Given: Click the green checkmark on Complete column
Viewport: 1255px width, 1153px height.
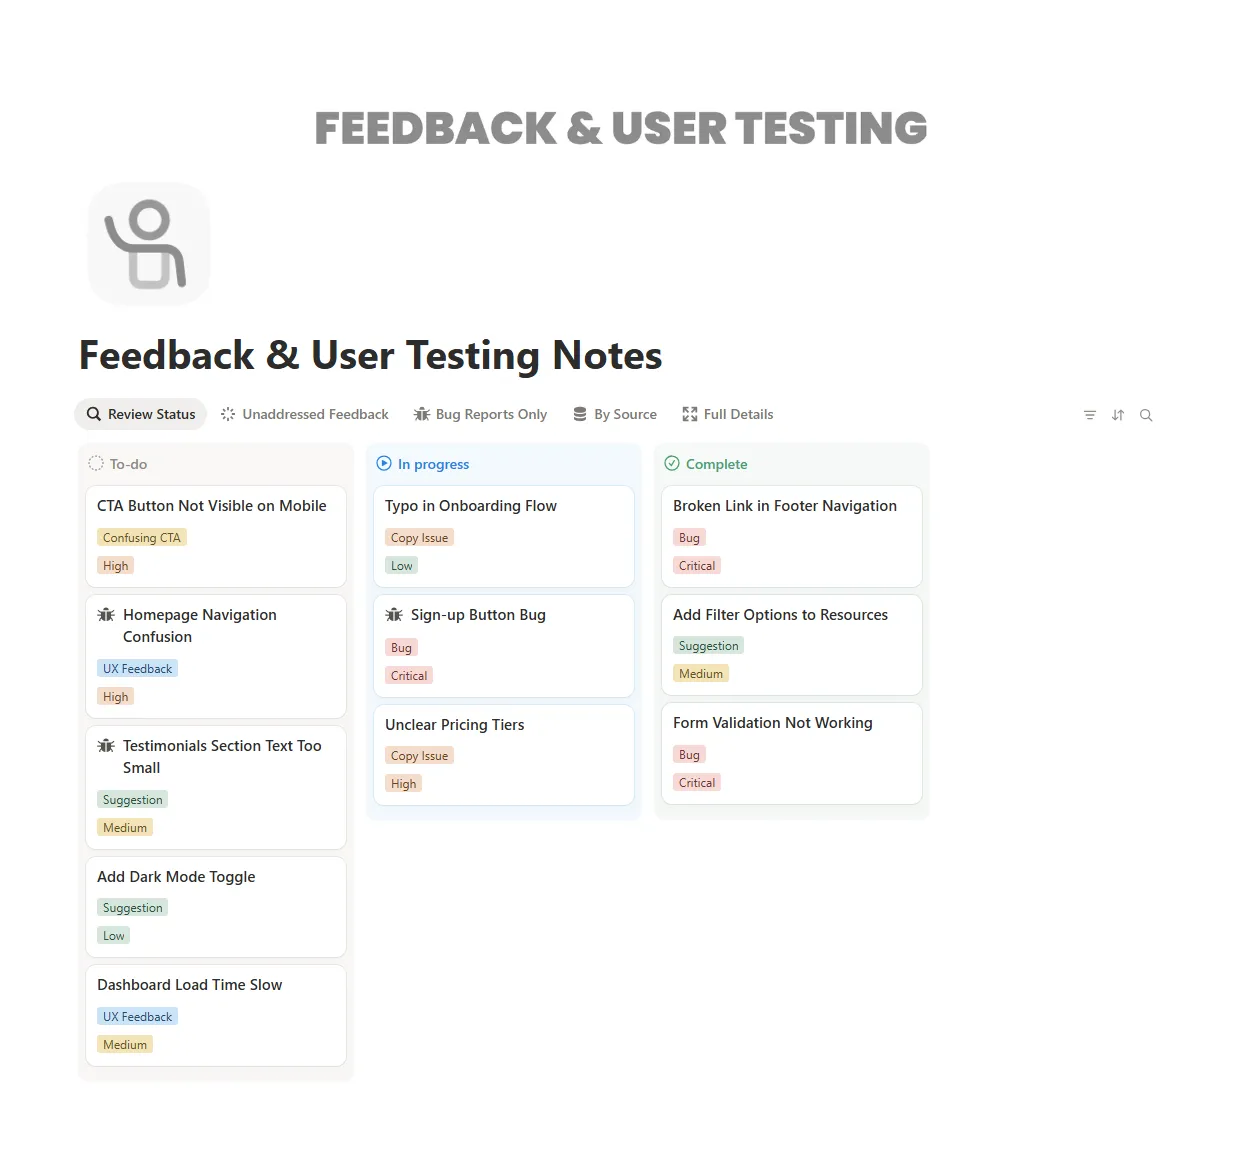Looking at the screenshot, I should tap(671, 463).
